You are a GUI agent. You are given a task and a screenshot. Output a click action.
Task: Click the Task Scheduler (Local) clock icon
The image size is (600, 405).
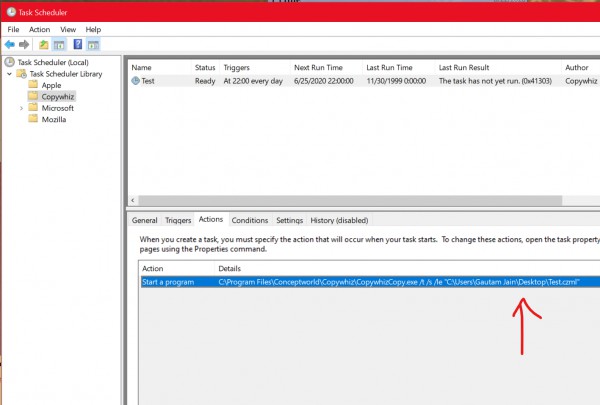(x=10, y=62)
